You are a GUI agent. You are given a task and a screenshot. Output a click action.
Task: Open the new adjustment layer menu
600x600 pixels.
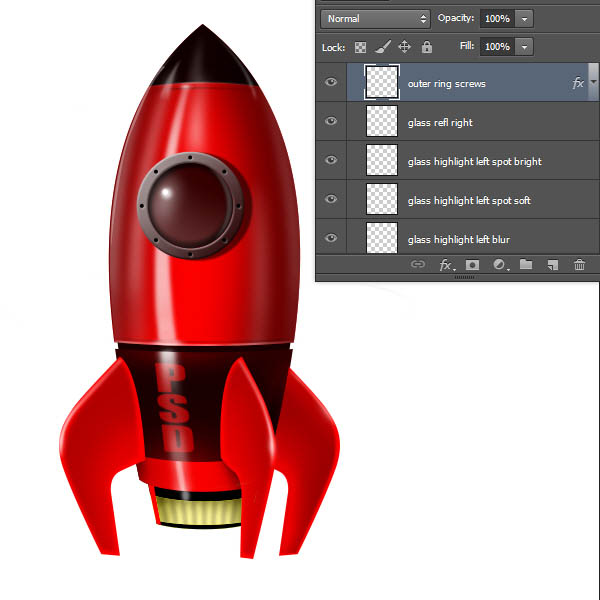499,265
